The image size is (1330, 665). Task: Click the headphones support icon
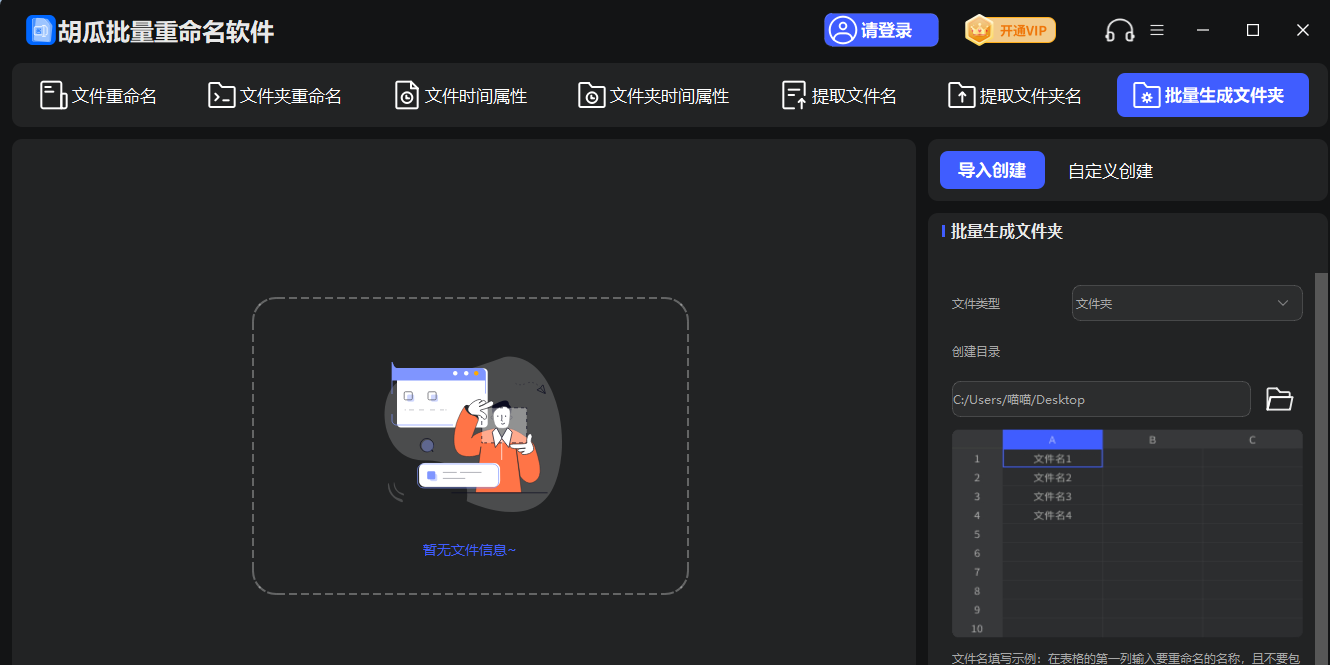click(x=1119, y=30)
